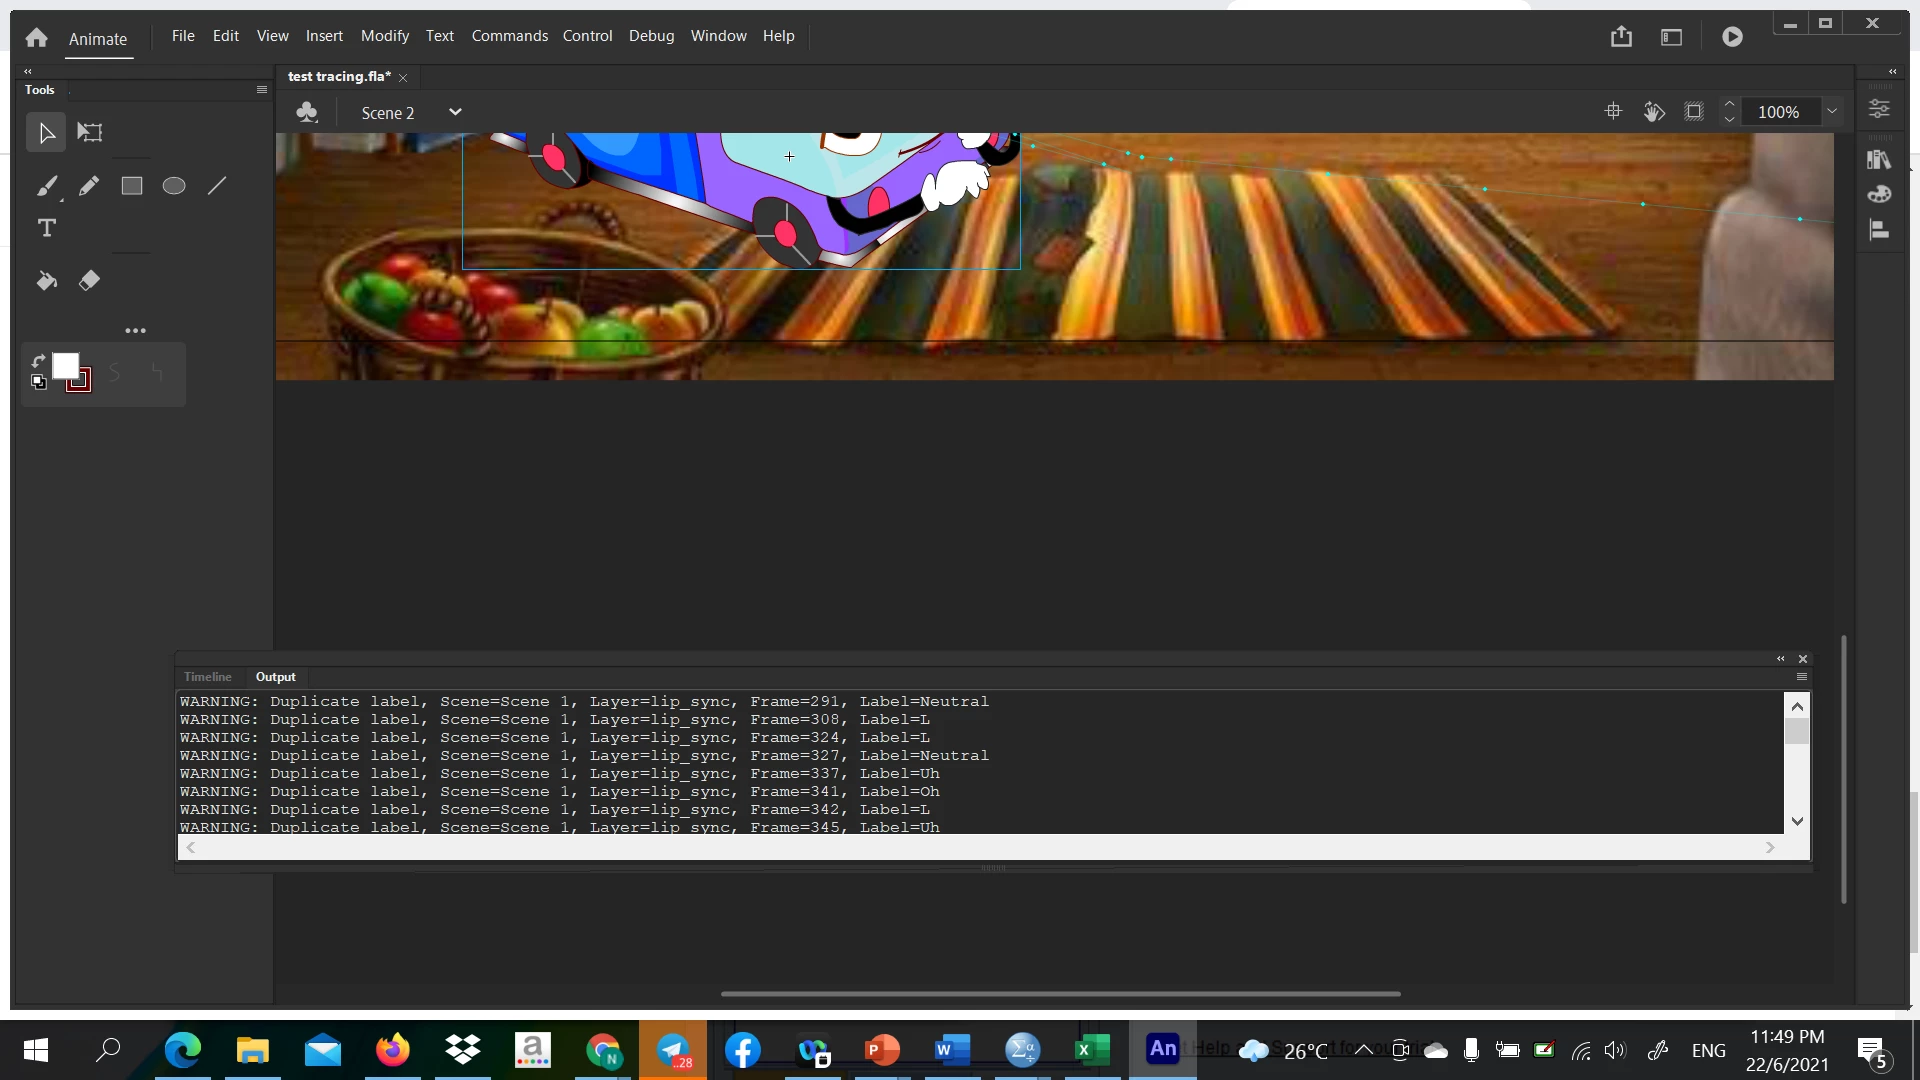Open the Library panel icon
This screenshot has height=1080, width=1920.
tap(1879, 159)
